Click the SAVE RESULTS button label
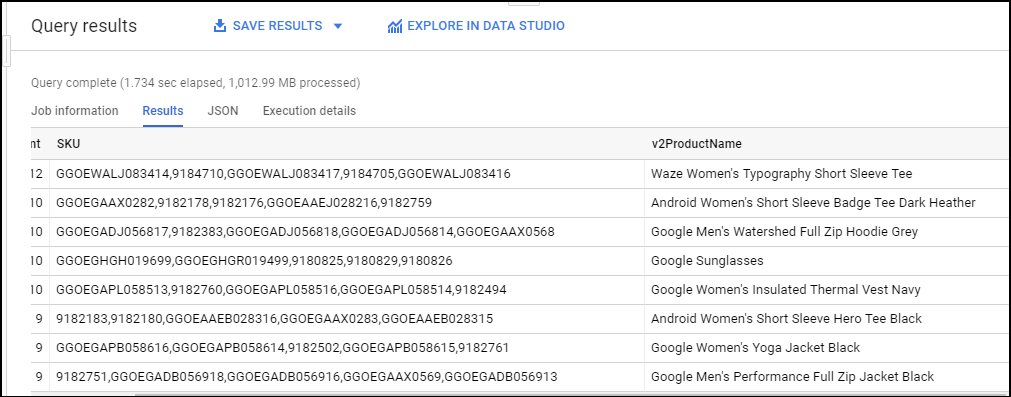Image resolution: width=1011 pixels, height=397 pixels. click(x=277, y=26)
